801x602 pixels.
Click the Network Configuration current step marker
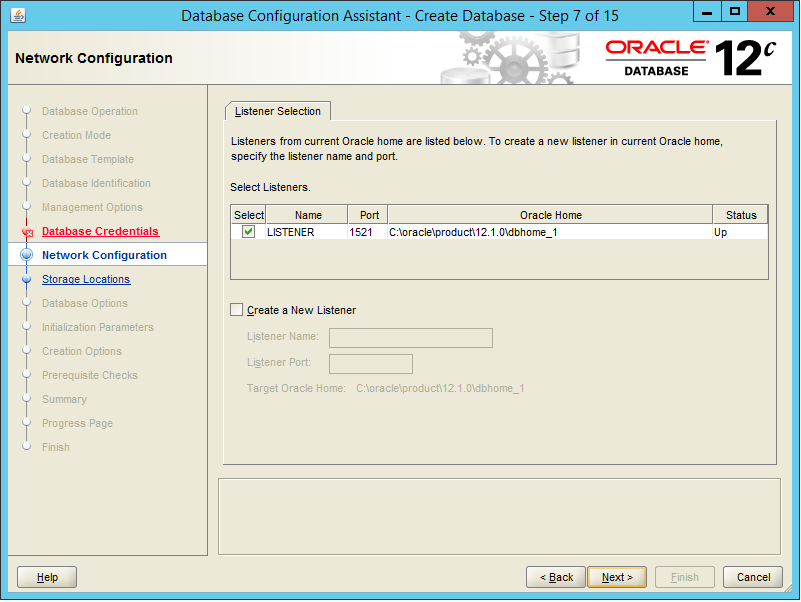pos(27,255)
